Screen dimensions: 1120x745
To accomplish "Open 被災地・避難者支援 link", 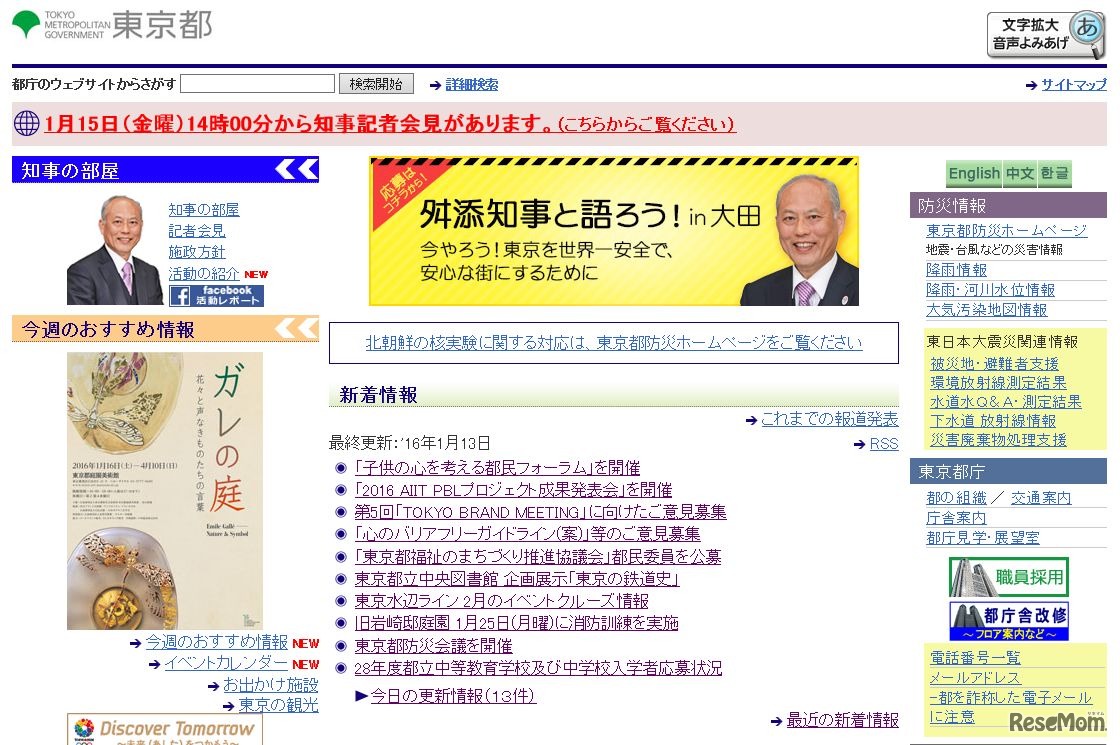I will point(994,364).
